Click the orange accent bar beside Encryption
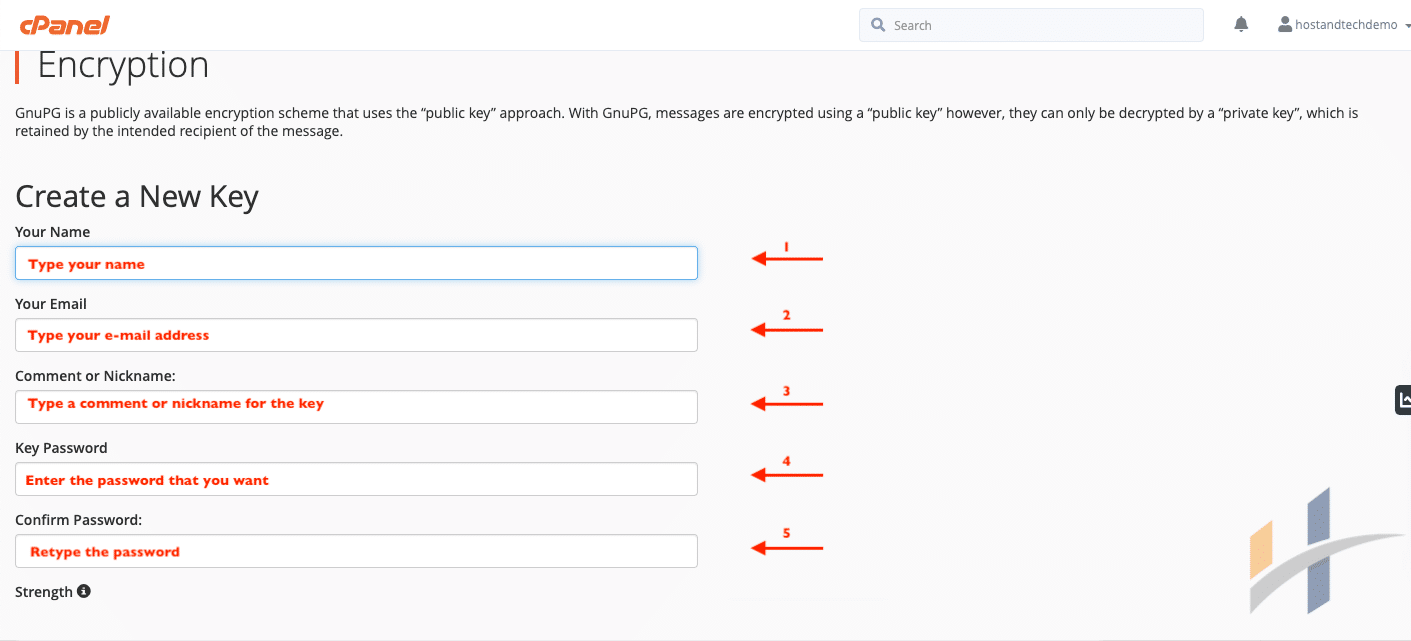Screen dimensions: 1411x641 [16, 64]
